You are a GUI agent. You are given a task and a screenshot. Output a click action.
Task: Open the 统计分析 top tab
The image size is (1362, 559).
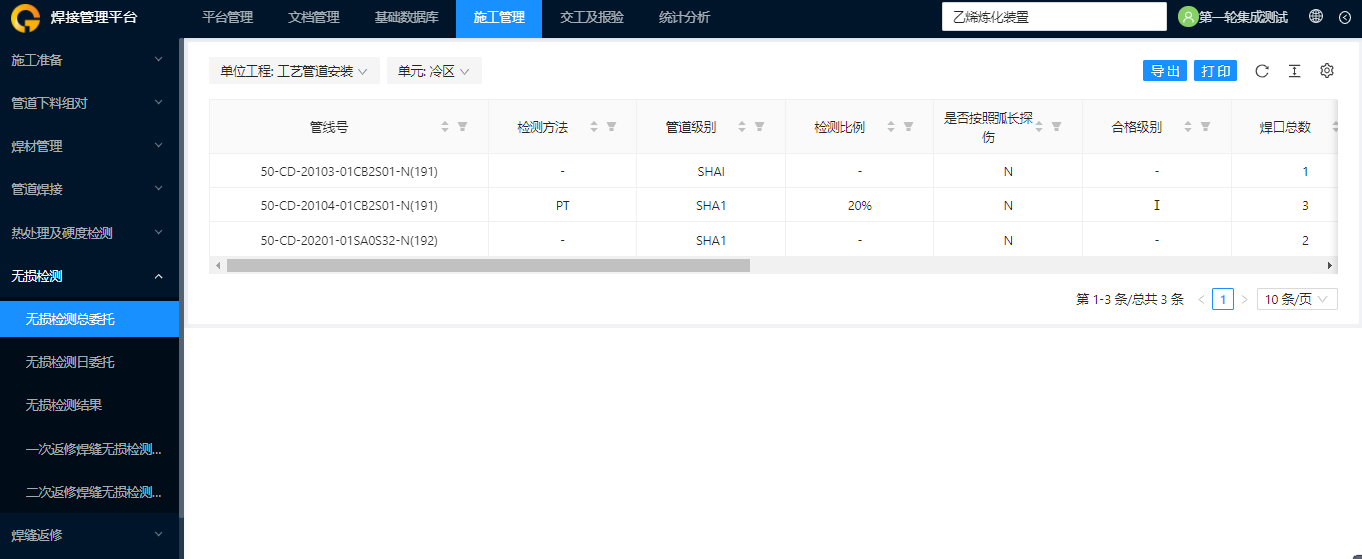coord(685,17)
